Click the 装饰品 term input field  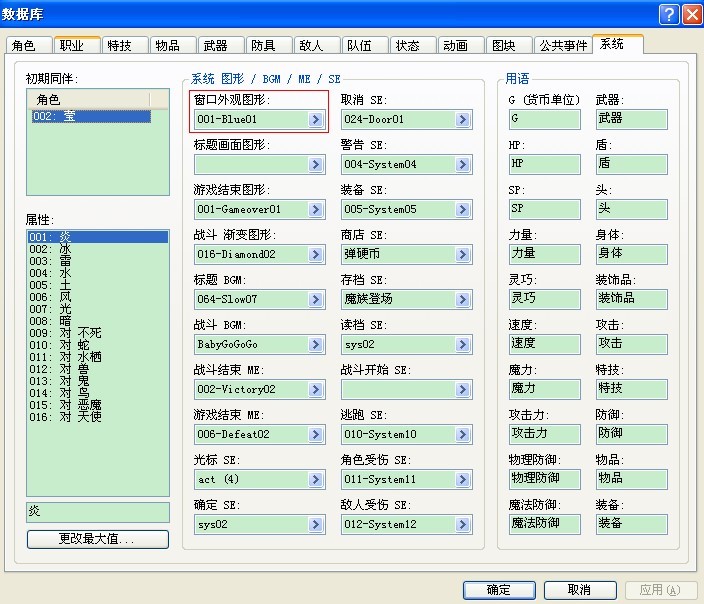point(632,300)
